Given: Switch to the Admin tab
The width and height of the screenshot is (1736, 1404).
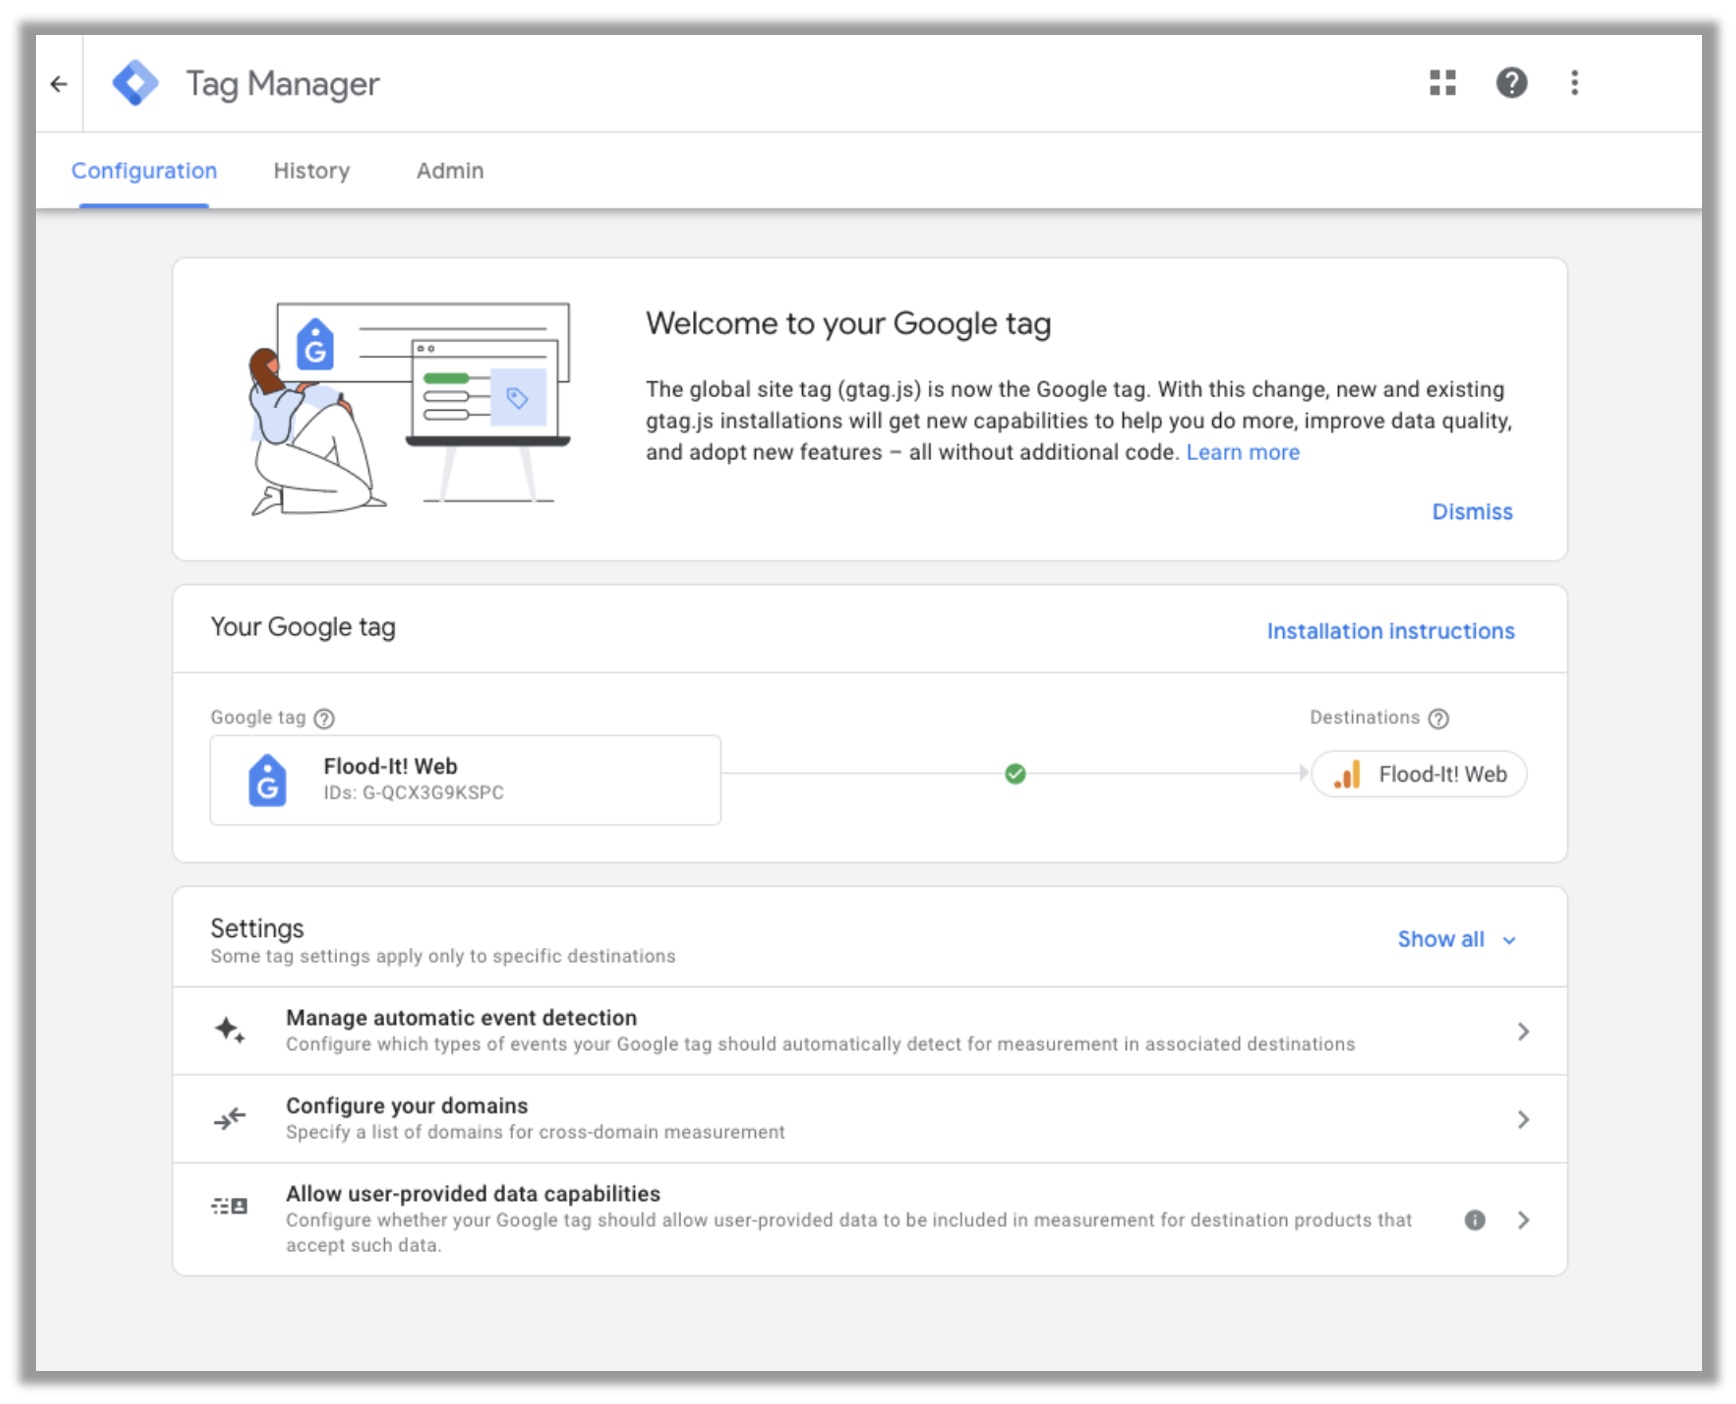Looking at the screenshot, I should coord(450,171).
